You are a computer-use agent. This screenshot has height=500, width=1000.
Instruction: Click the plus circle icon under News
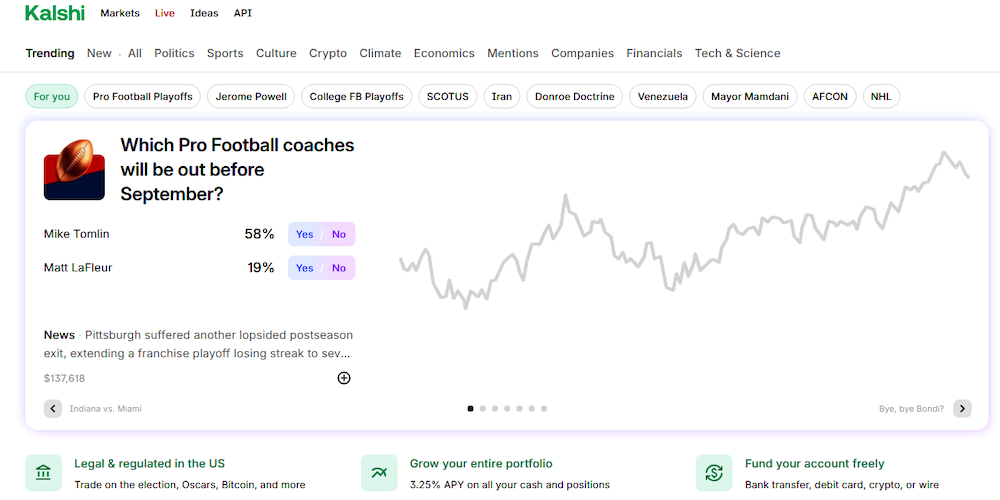click(344, 378)
